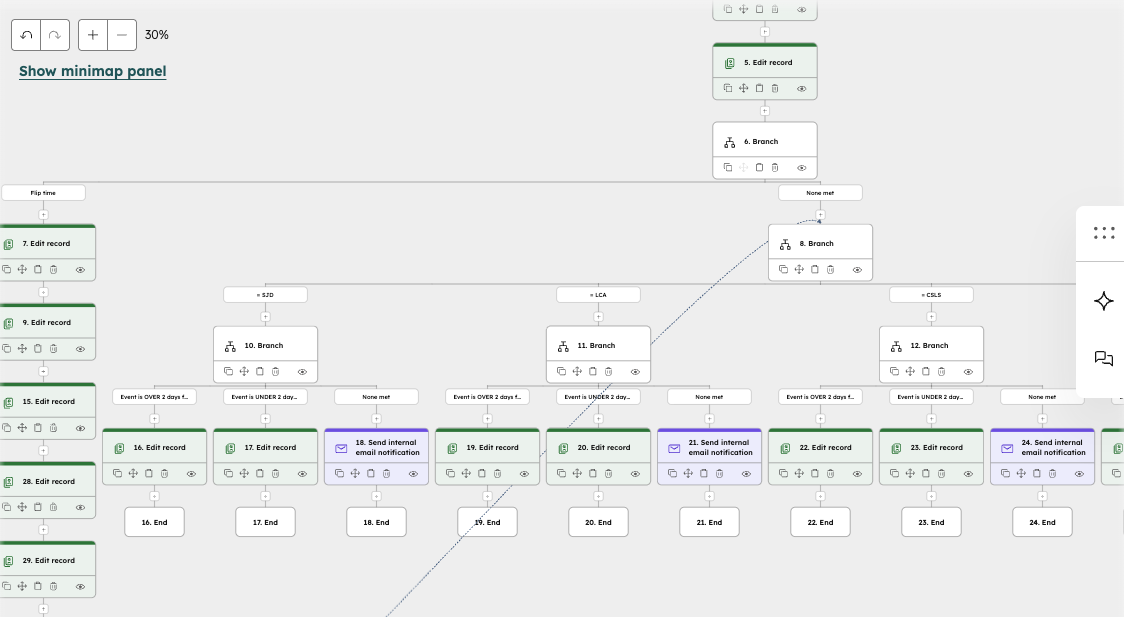The height and width of the screenshot is (617, 1124).
Task: Delete "18. Send internal email notification"
Action: point(386,474)
